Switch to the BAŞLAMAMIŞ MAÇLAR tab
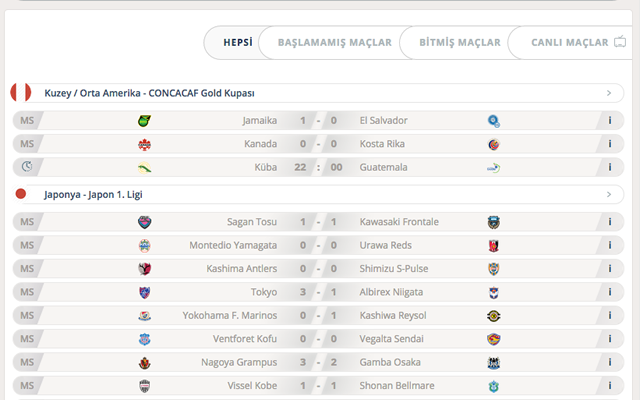 click(x=334, y=42)
